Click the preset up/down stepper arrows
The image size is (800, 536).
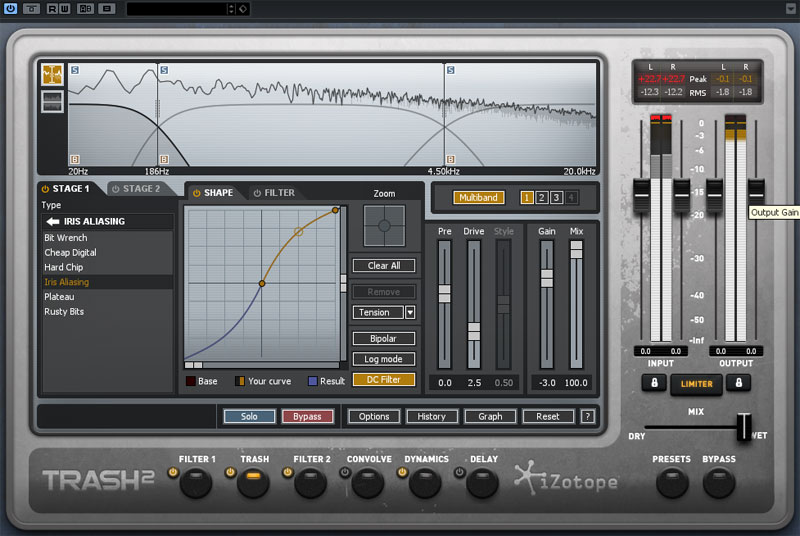231,9
